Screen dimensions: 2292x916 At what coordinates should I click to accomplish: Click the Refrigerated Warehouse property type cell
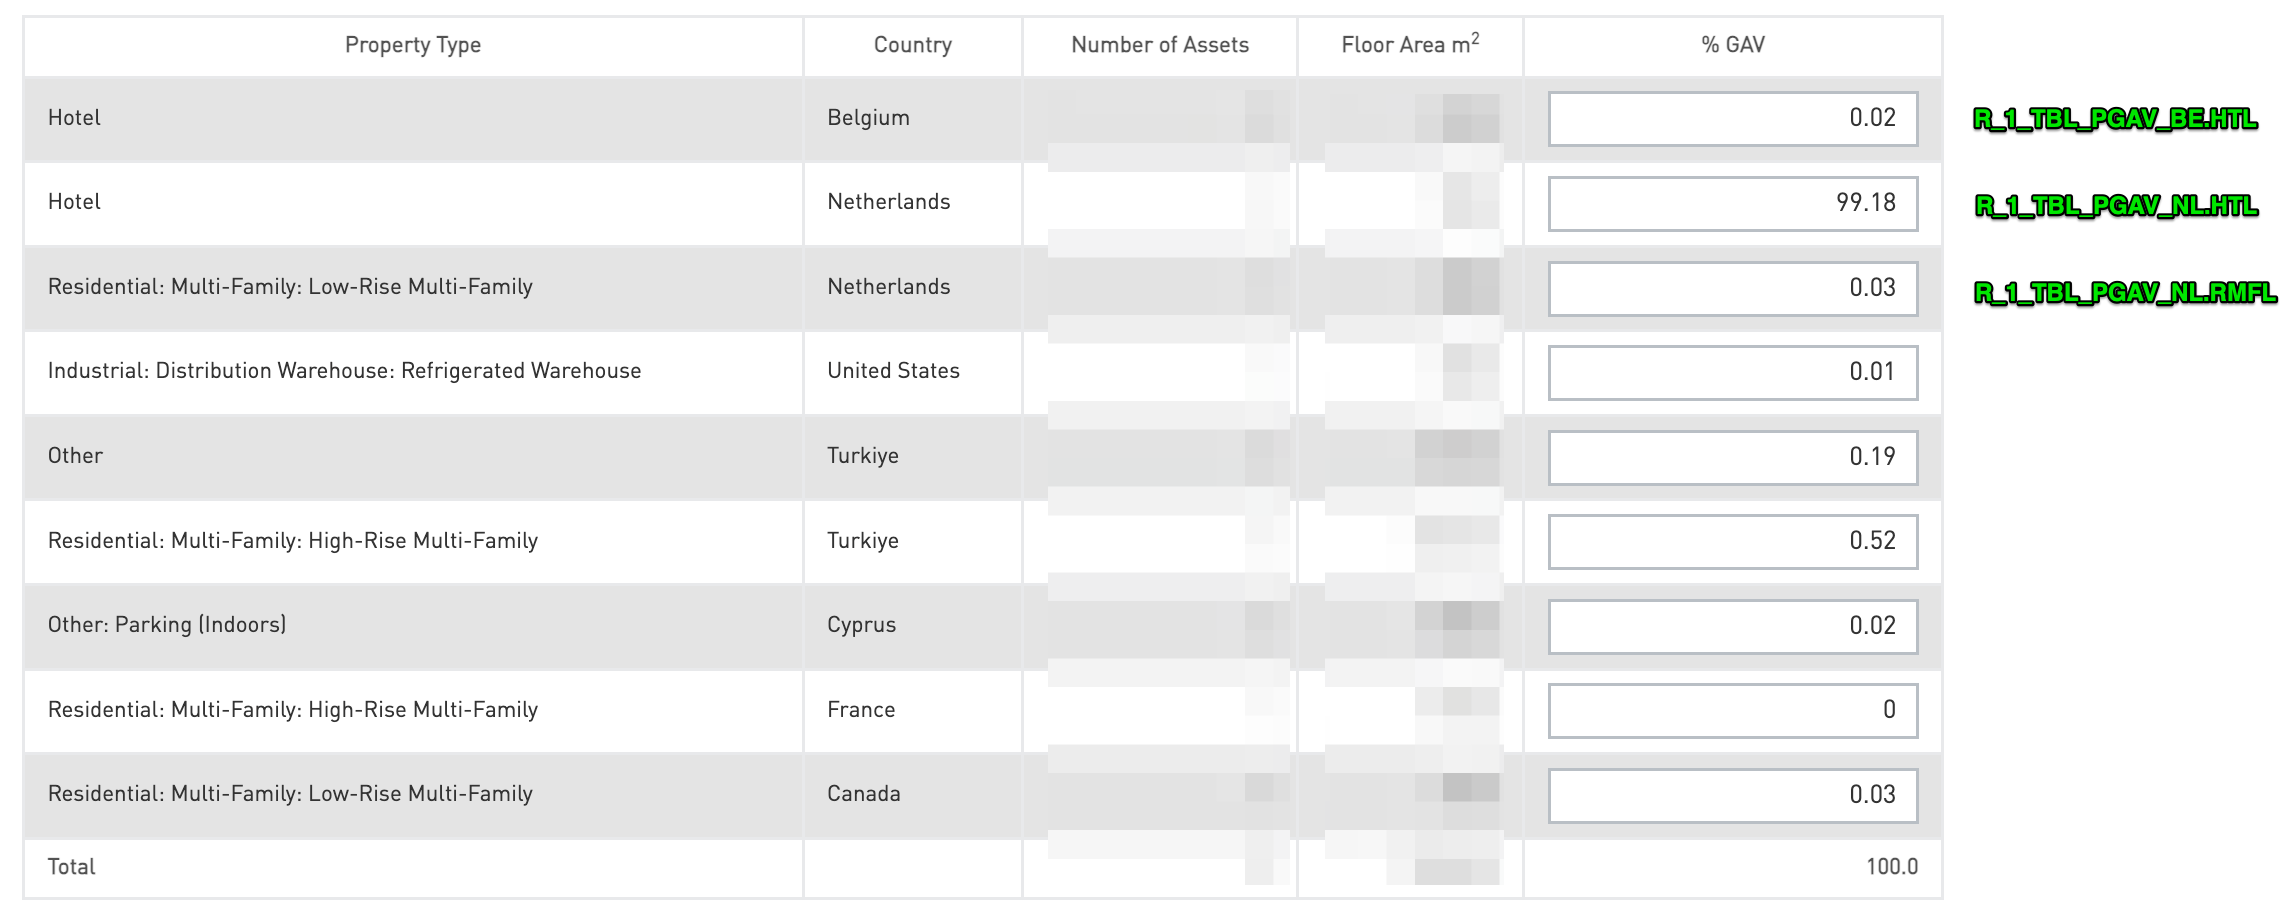(x=344, y=371)
